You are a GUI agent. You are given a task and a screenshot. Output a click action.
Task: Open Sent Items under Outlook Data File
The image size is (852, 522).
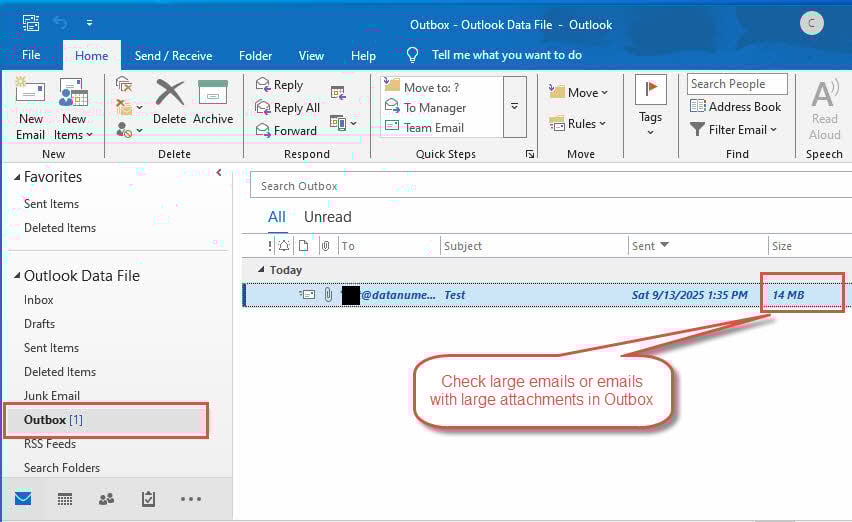[51, 348]
